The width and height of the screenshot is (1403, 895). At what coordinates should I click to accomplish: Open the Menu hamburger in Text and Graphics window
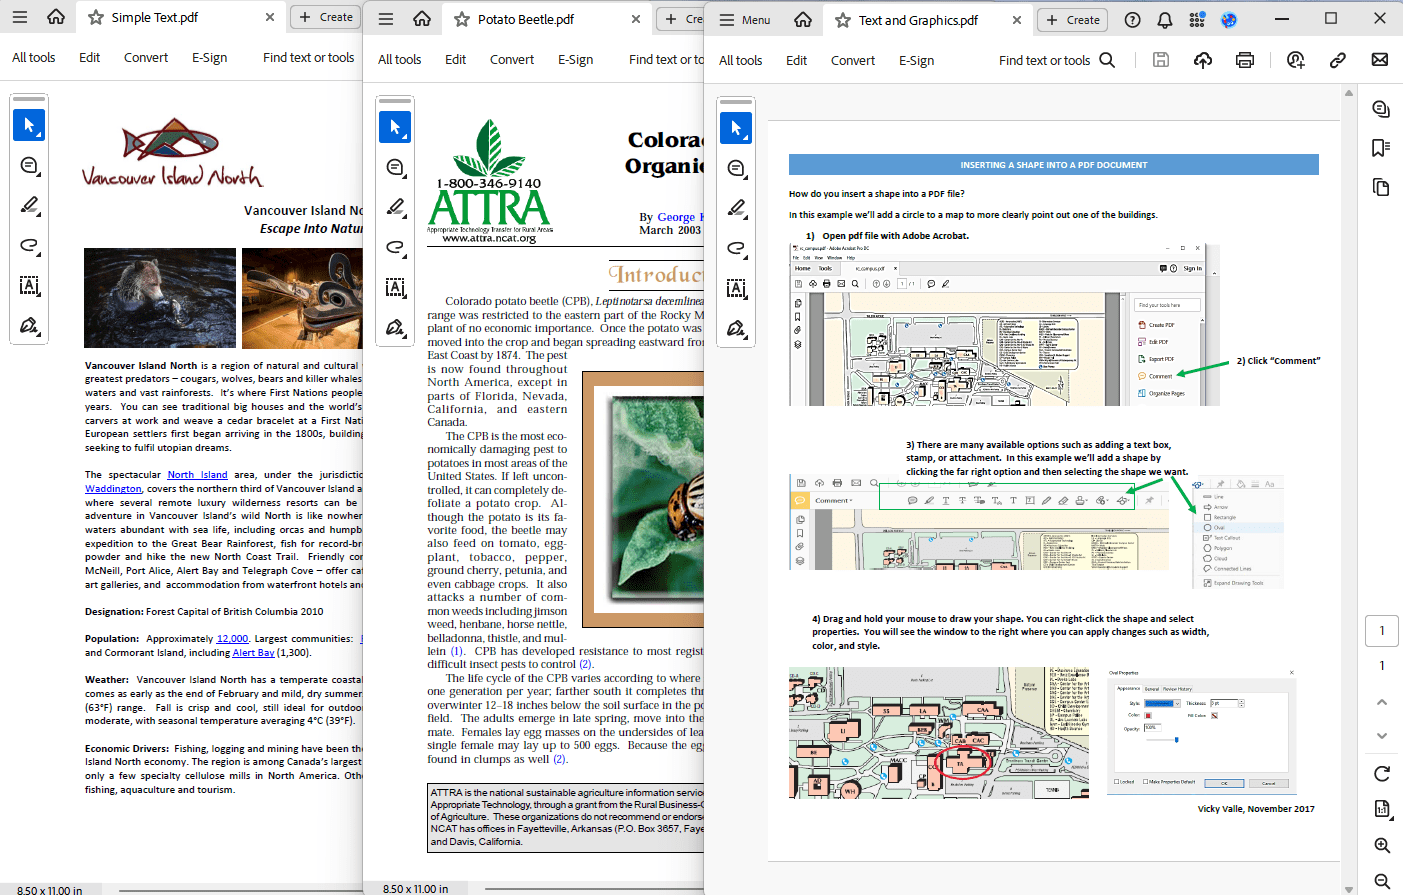pyautogui.click(x=745, y=20)
